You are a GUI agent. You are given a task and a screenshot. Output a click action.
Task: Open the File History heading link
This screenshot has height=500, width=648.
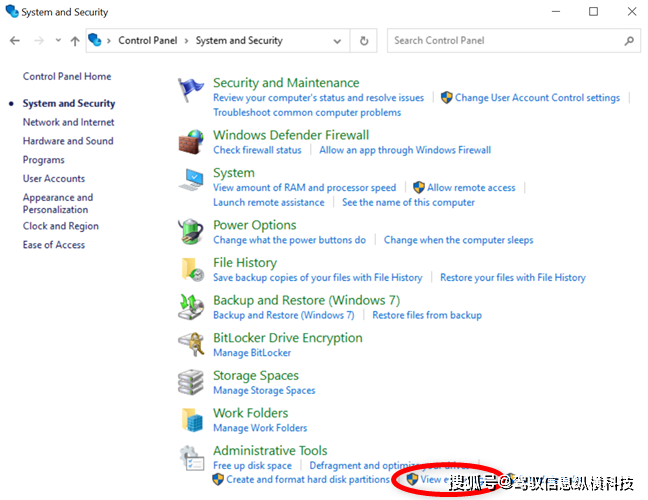click(x=245, y=263)
